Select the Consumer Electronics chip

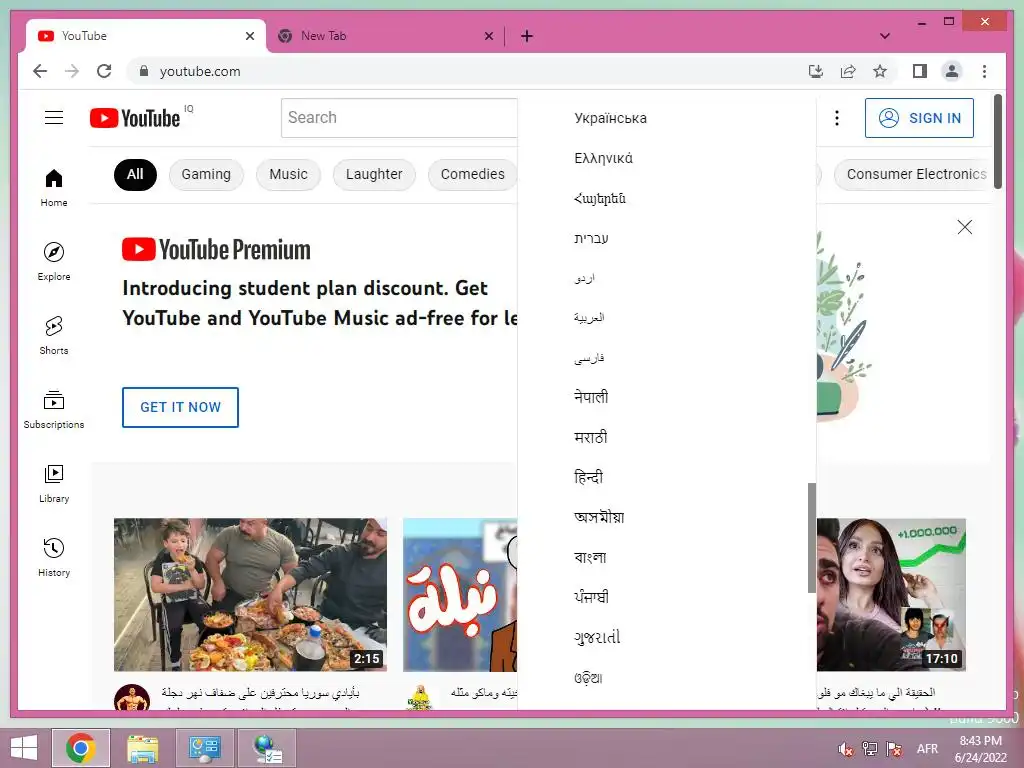point(914,174)
